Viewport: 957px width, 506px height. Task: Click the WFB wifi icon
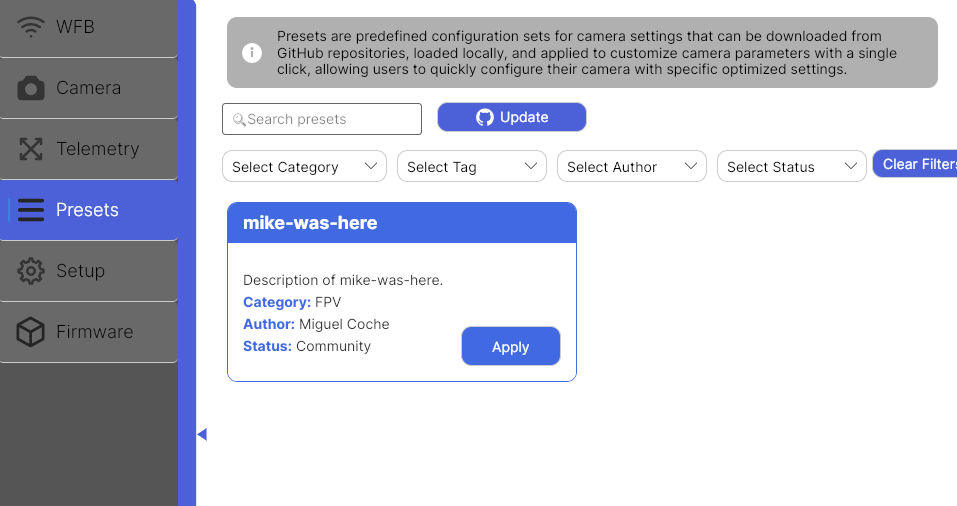(x=31, y=27)
